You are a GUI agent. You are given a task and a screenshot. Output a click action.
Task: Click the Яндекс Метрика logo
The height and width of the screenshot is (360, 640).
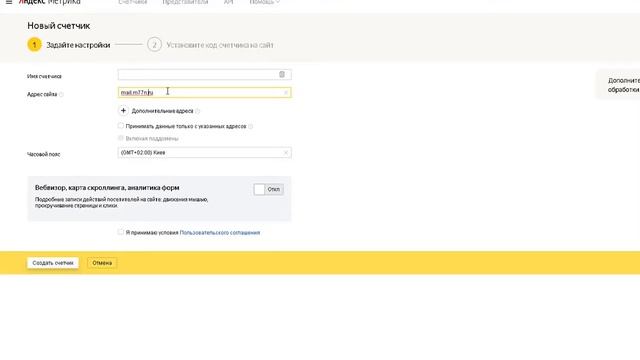pos(50,2)
